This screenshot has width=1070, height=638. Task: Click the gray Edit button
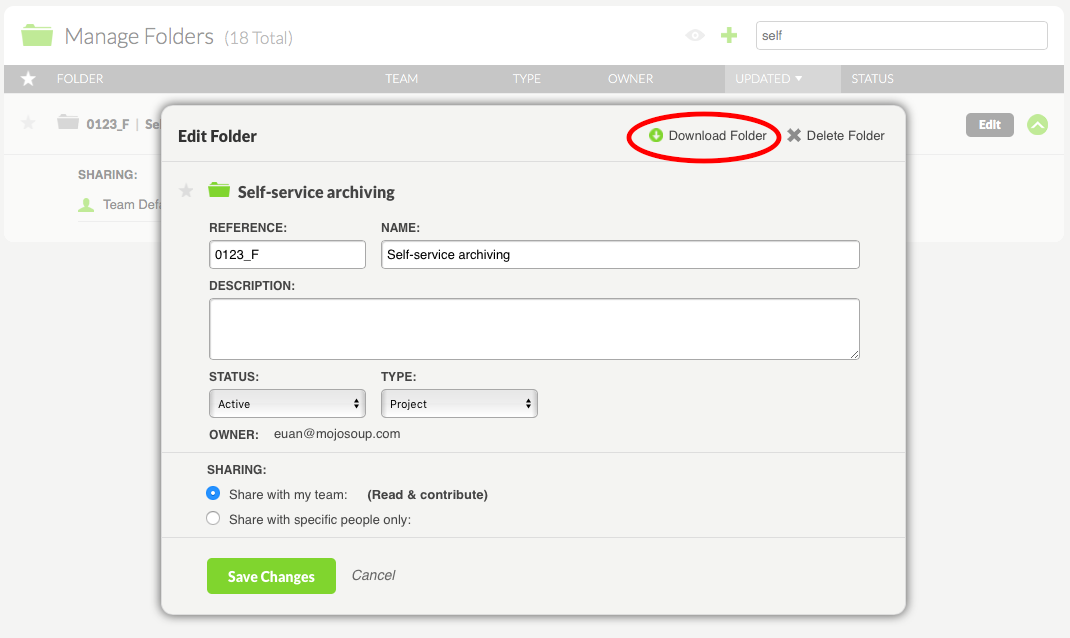click(x=989, y=125)
